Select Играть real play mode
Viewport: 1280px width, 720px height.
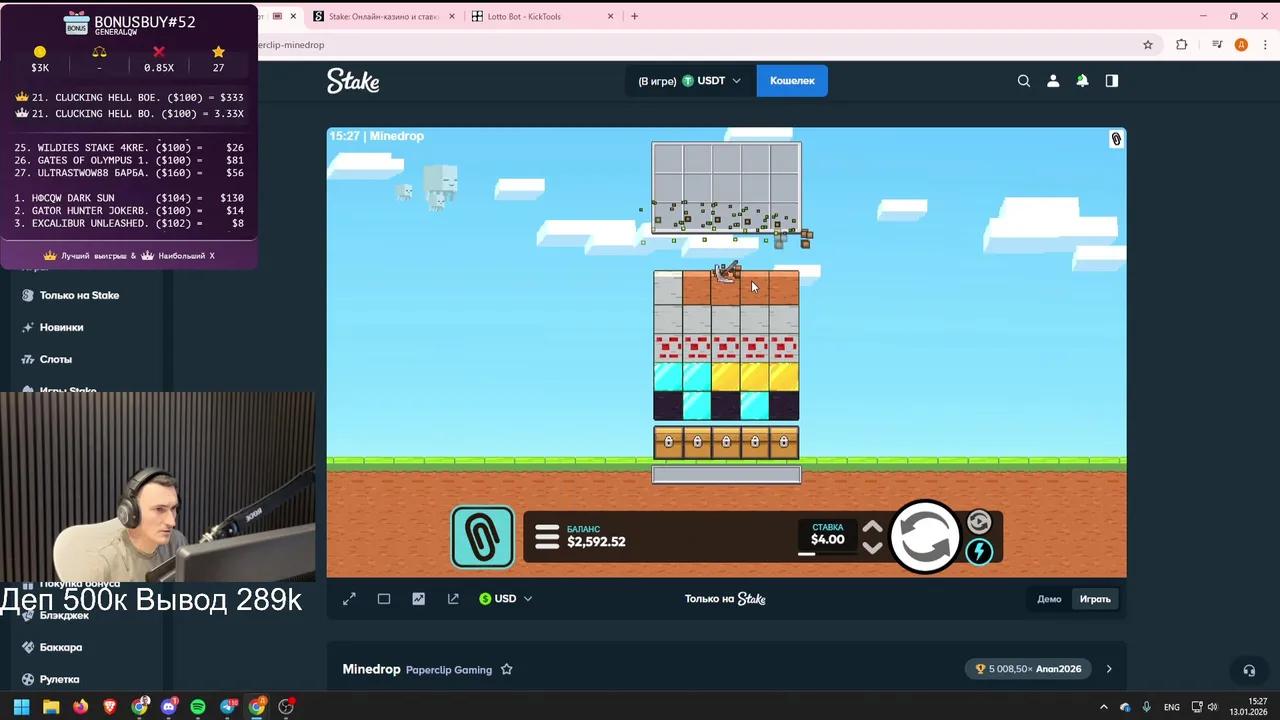coord(1095,599)
